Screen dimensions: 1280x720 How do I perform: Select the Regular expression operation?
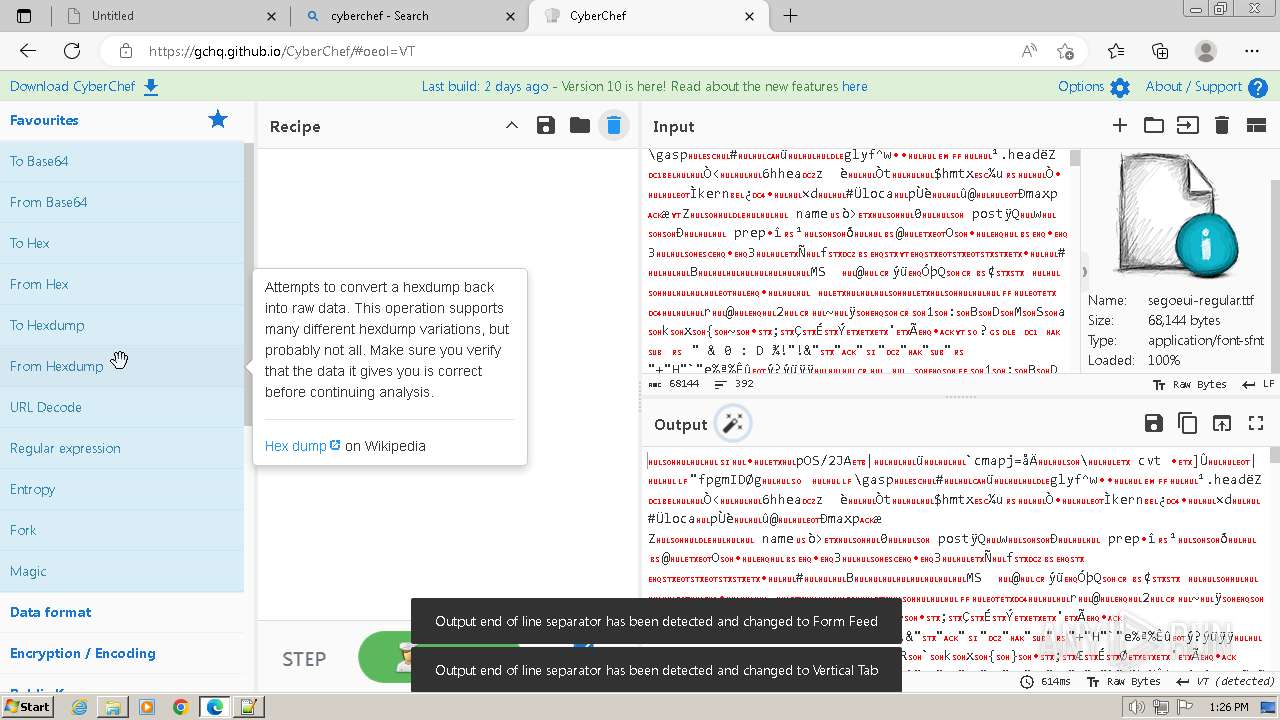pyautogui.click(x=122, y=448)
